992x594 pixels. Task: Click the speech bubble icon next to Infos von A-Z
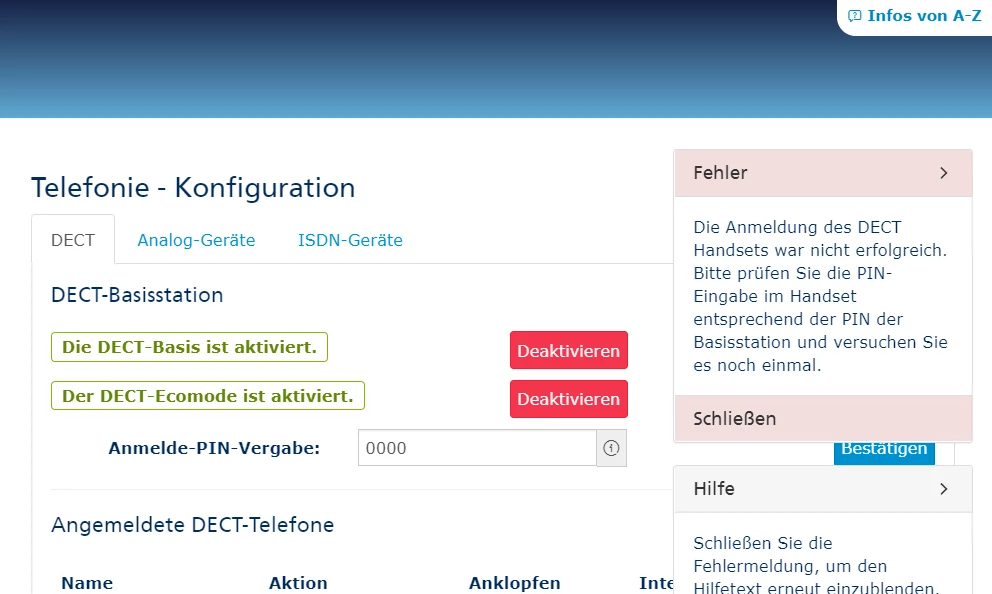(855, 16)
